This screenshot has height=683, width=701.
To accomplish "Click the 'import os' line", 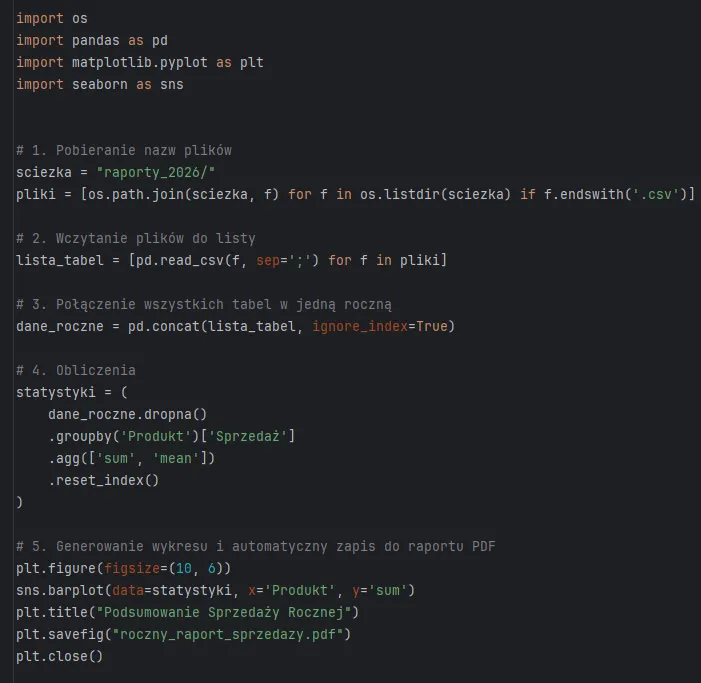I will tap(52, 18).
